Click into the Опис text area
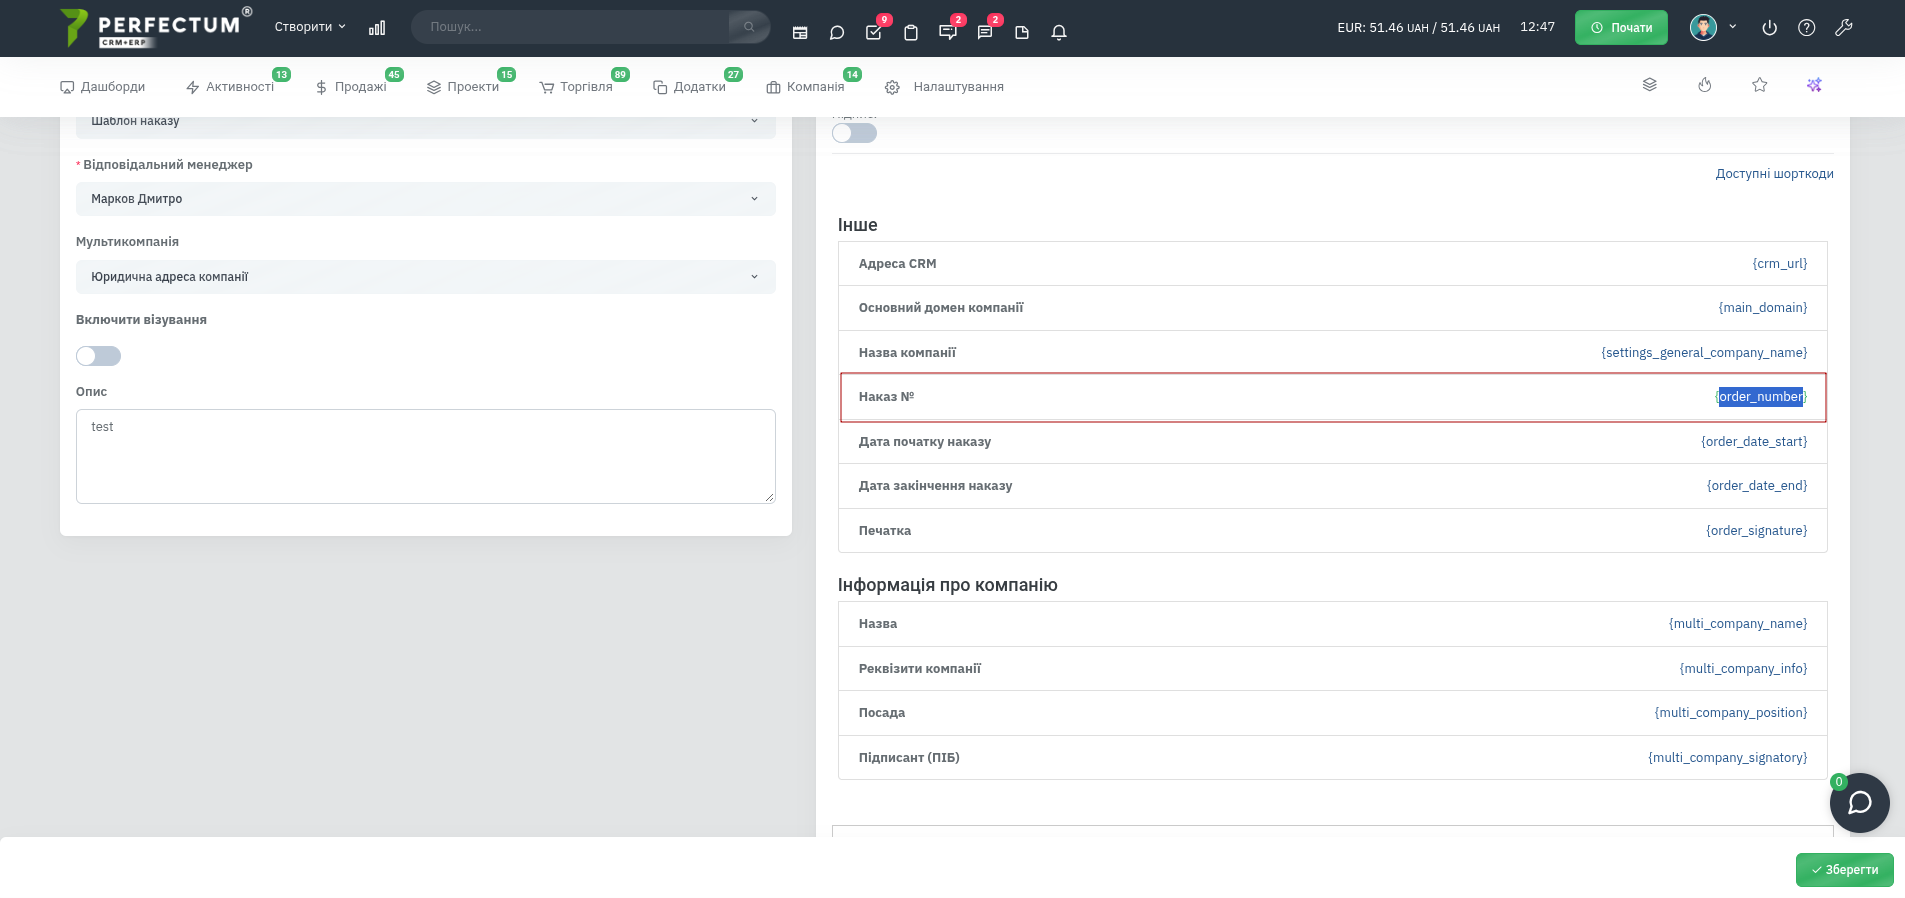 426,456
